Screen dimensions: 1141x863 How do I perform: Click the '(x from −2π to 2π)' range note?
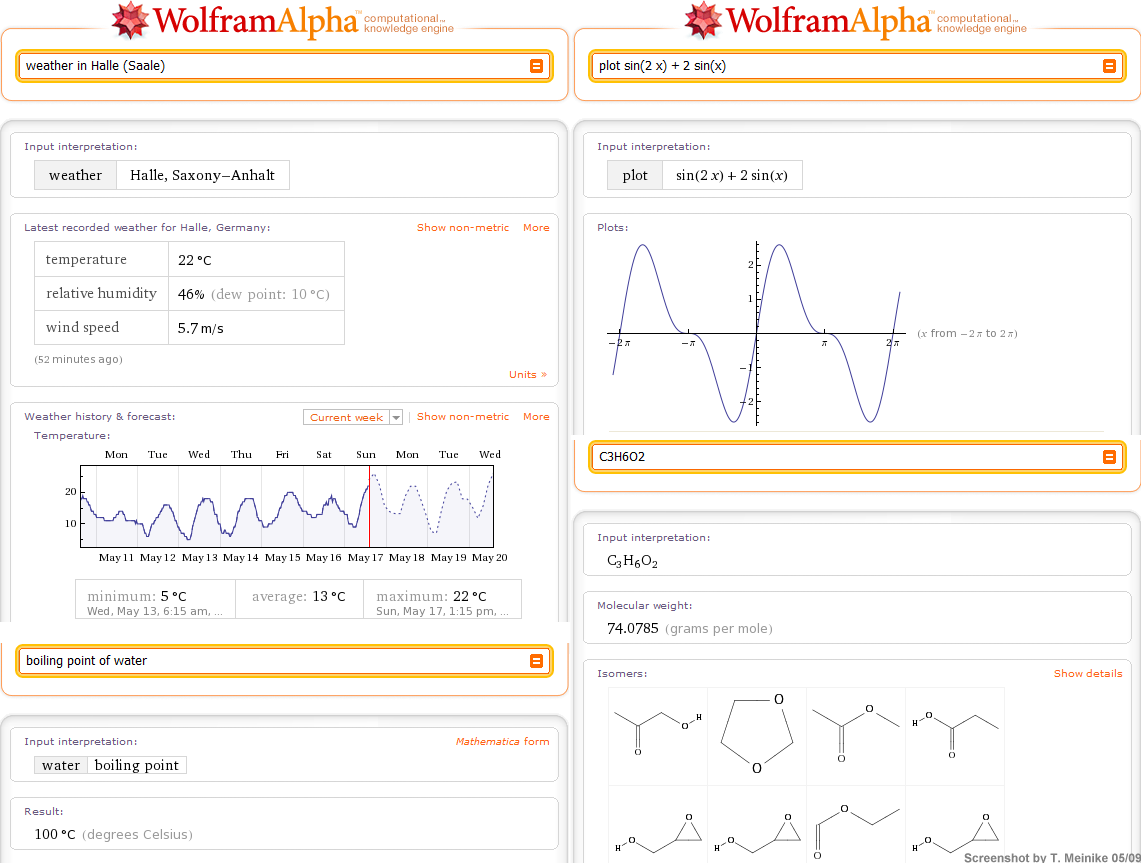click(x=967, y=334)
